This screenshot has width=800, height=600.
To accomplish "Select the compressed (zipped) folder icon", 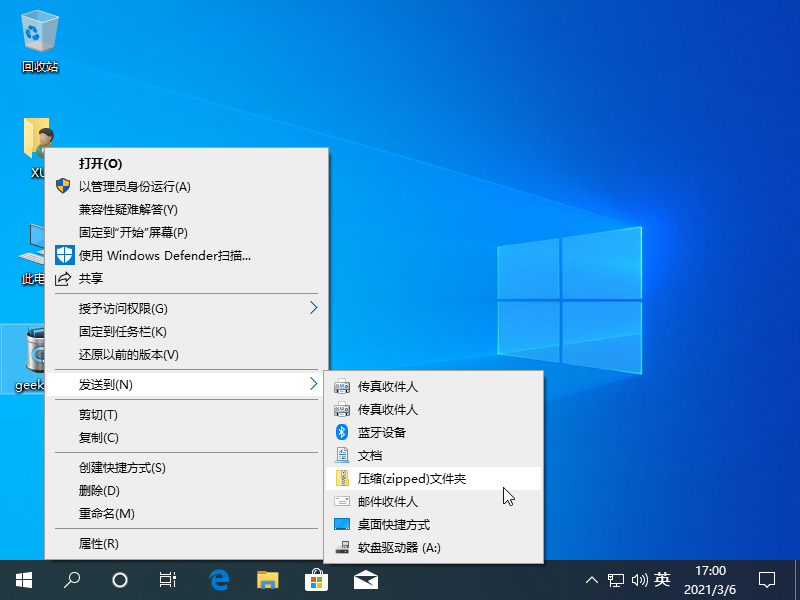I will 342,478.
